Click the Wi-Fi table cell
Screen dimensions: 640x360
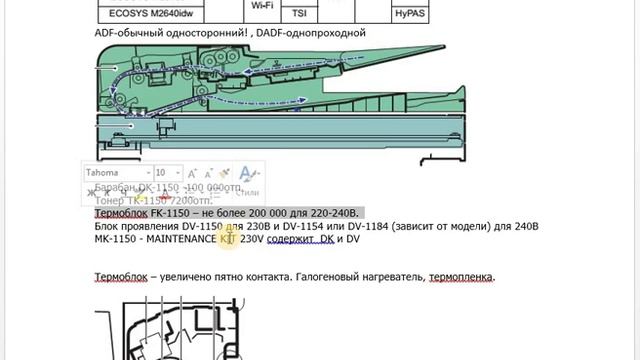click(262, 6)
